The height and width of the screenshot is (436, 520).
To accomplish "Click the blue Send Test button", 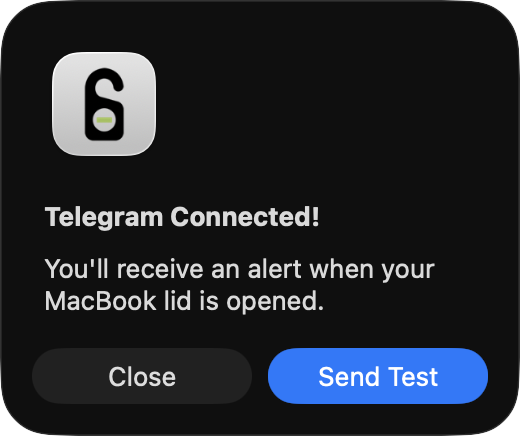I will click(x=378, y=376).
